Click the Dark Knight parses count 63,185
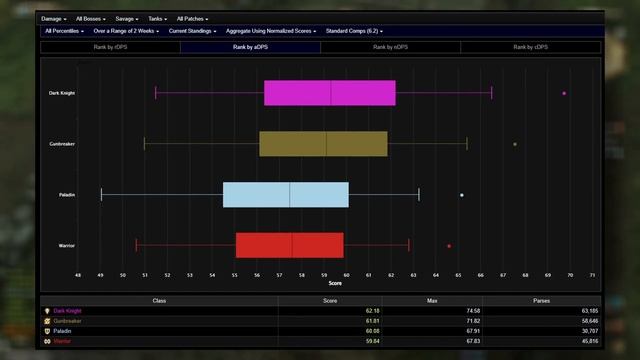The width and height of the screenshot is (640, 360). (590, 311)
